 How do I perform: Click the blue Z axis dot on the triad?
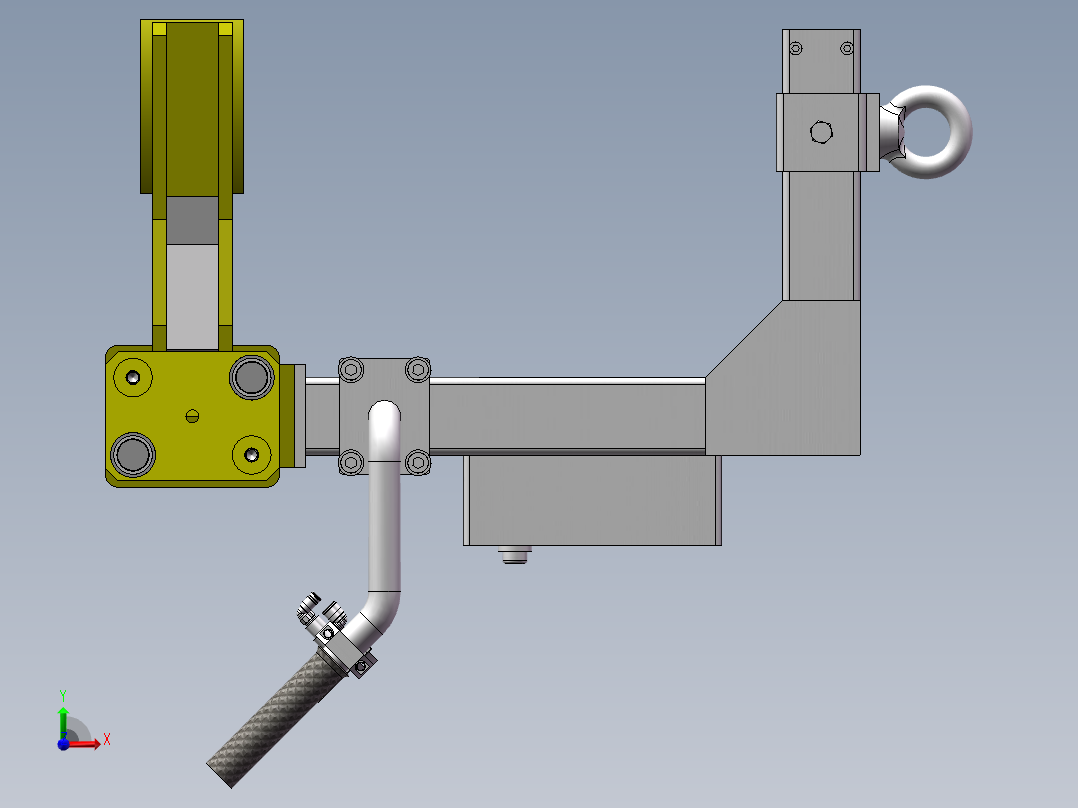pyautogui.click(x=63, y=744)
